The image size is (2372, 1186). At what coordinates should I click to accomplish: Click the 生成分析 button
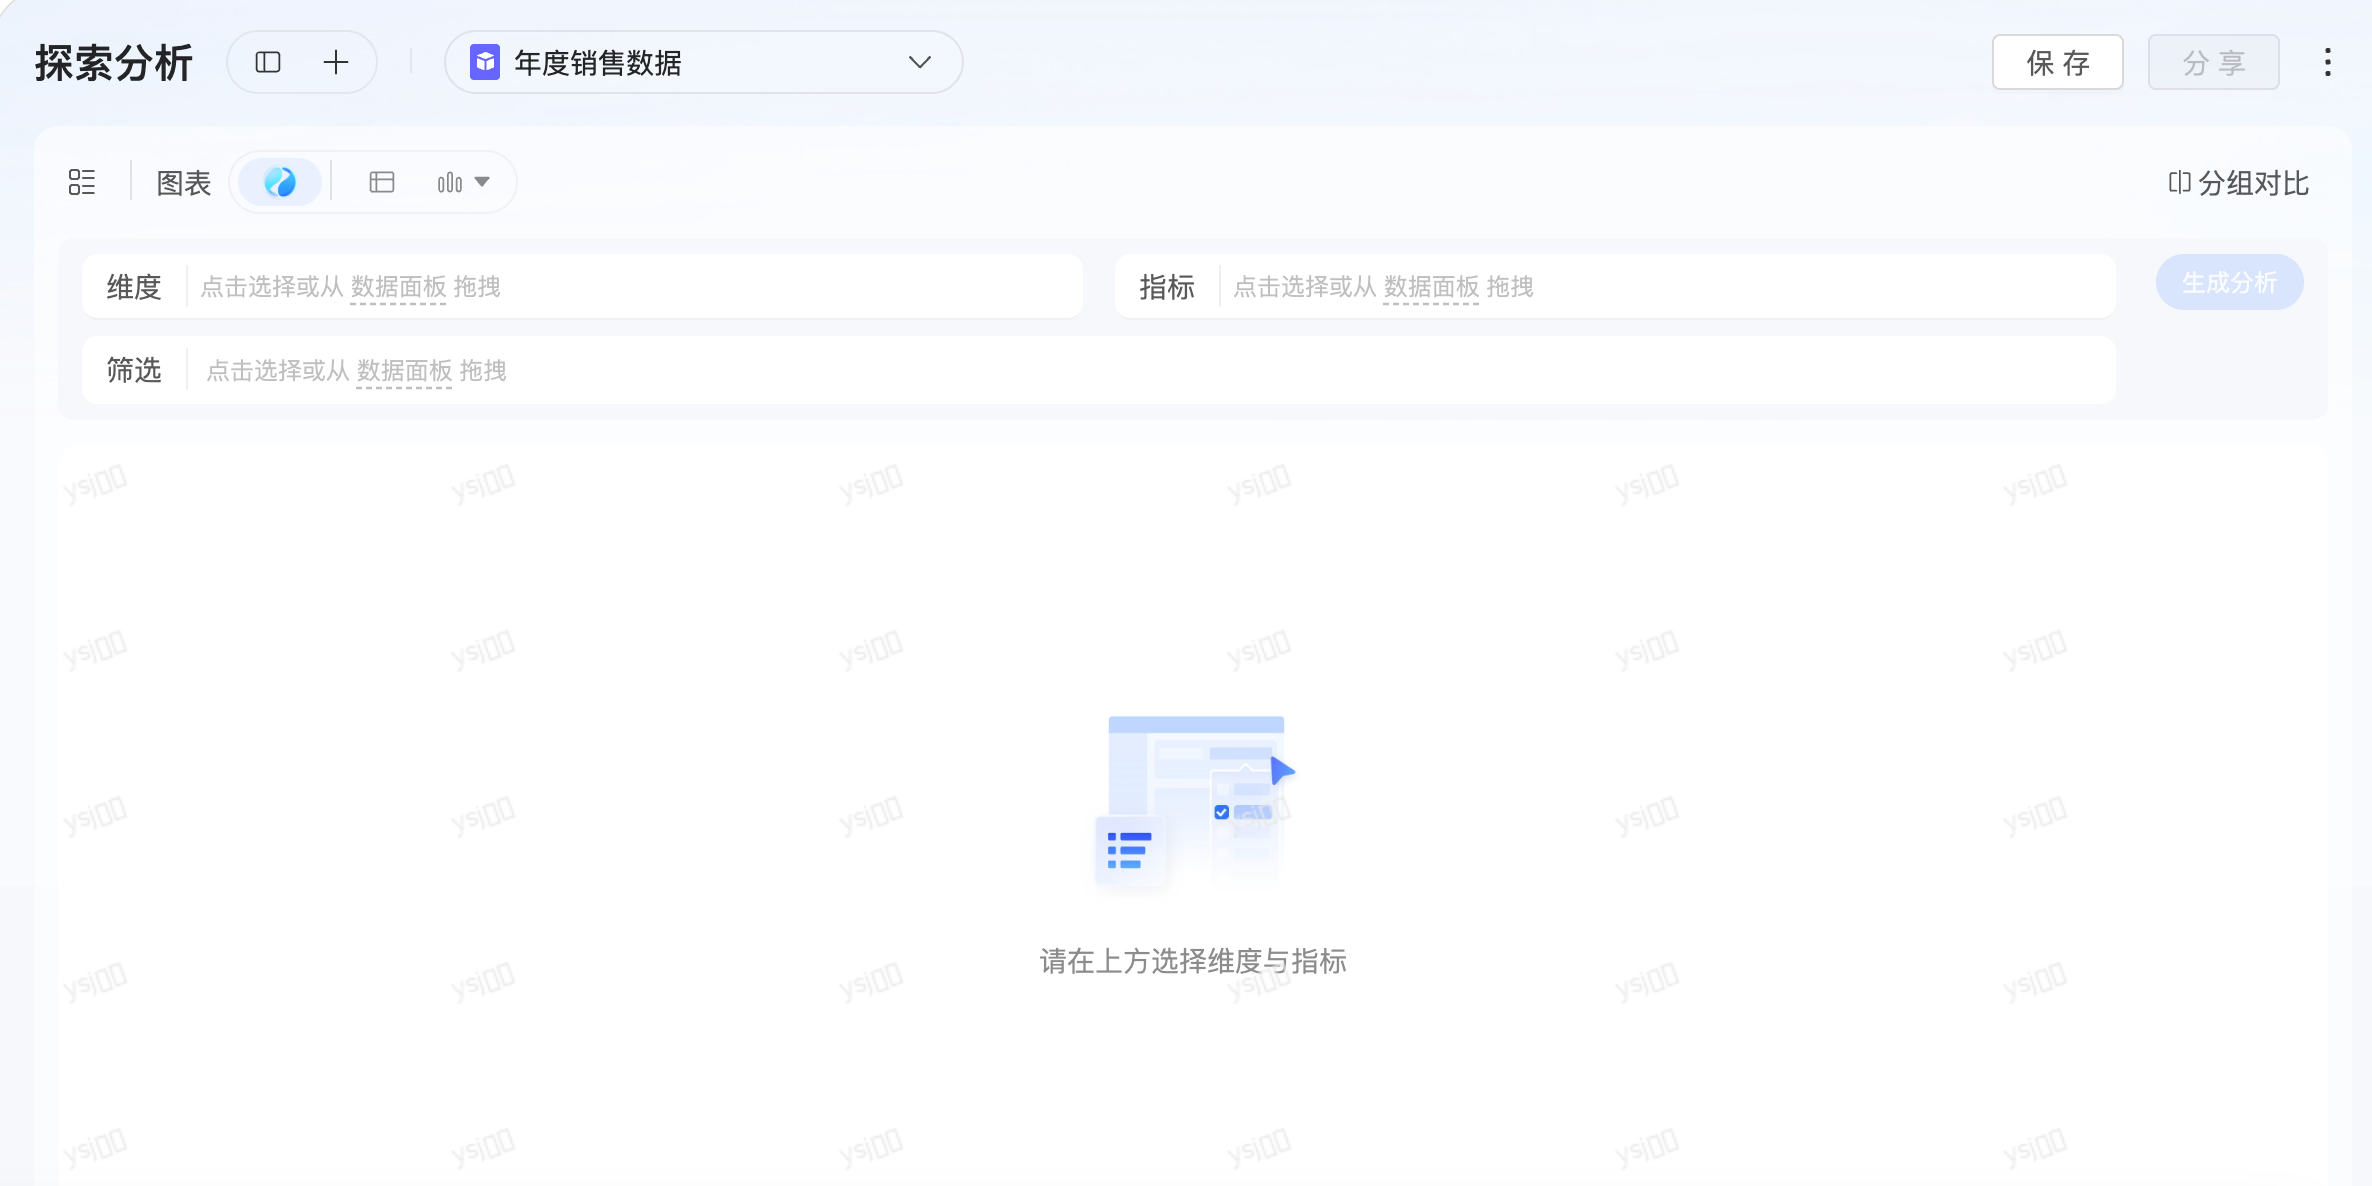(x=2229, y=283)
